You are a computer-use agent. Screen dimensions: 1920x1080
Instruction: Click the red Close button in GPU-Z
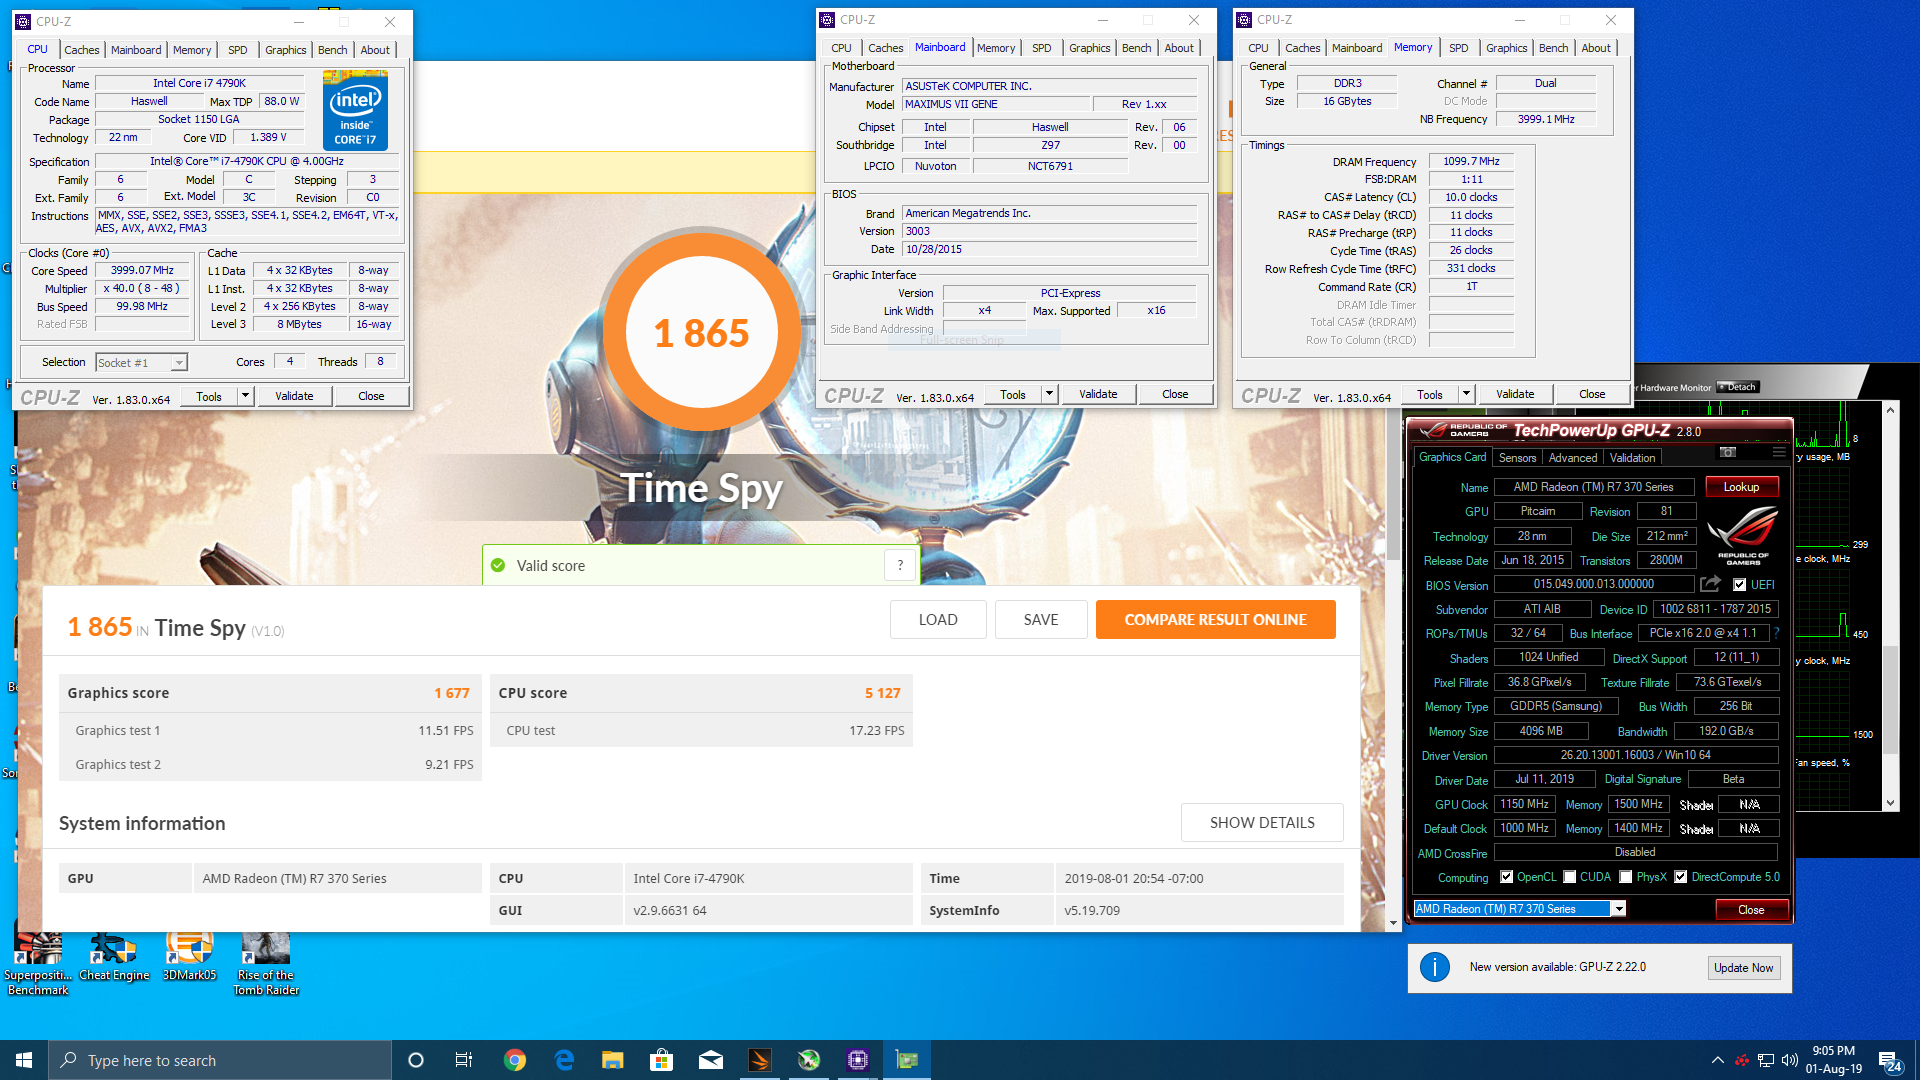[x=1750, y=909]
